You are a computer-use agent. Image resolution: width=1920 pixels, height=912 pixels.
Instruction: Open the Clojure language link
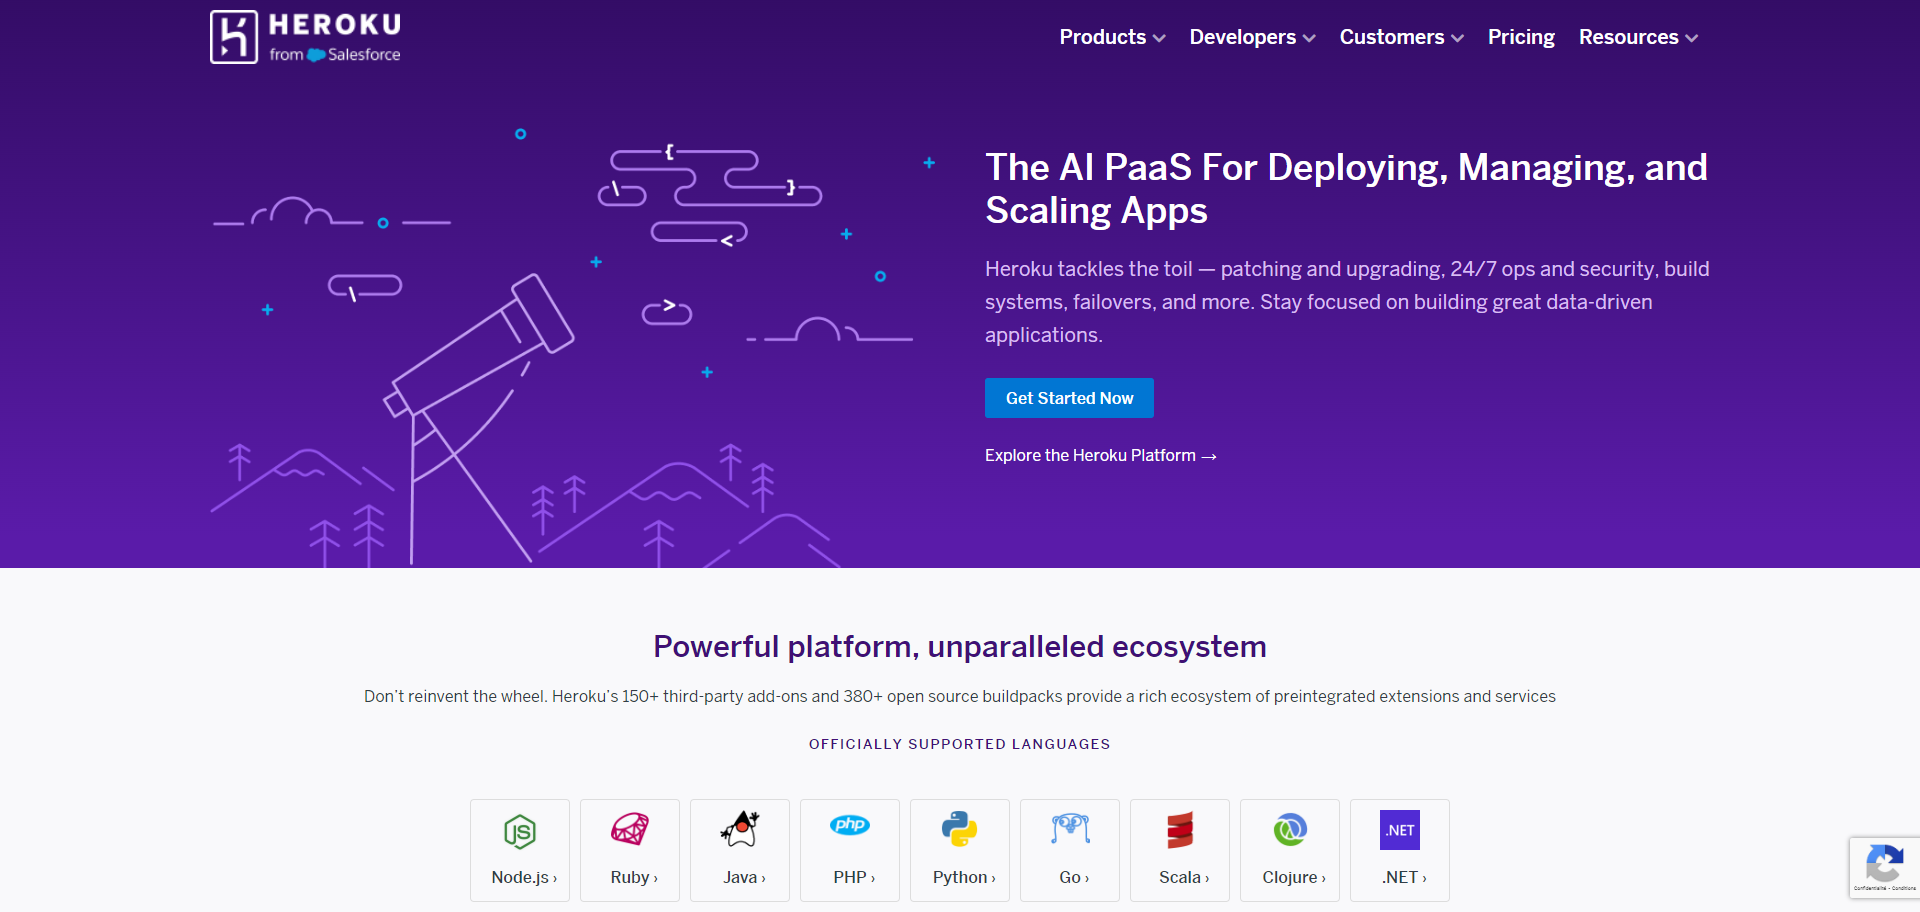click(1290, 850)
